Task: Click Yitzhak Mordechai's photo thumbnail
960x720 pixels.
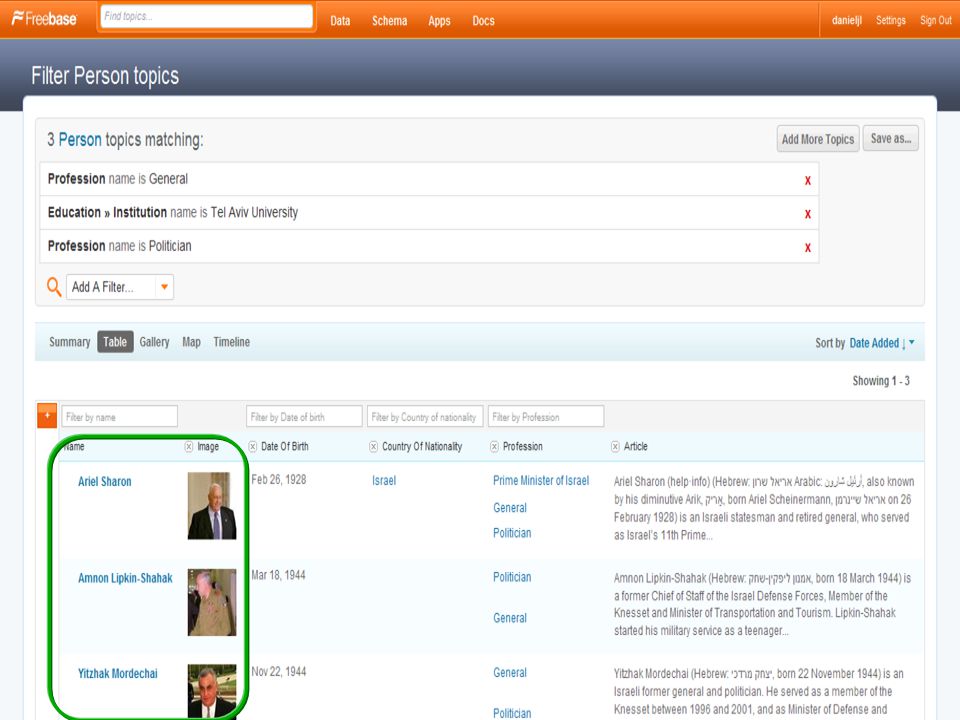Action: pyautogui.click(x=212, y=691)
